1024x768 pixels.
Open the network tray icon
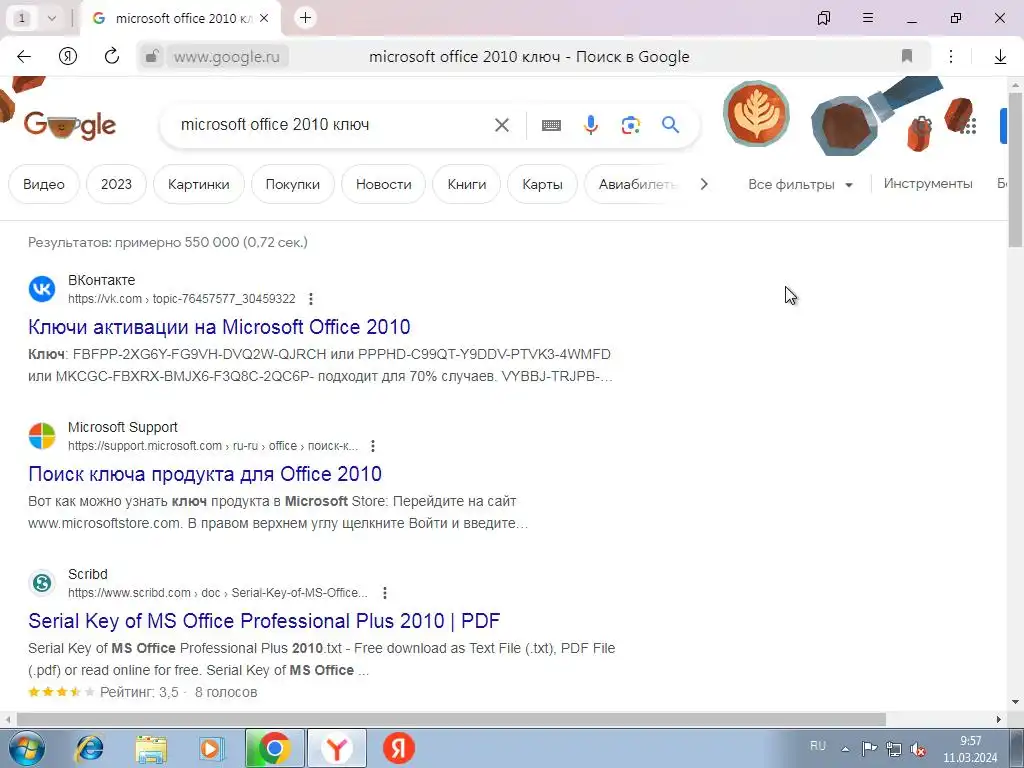coord(893,749)
